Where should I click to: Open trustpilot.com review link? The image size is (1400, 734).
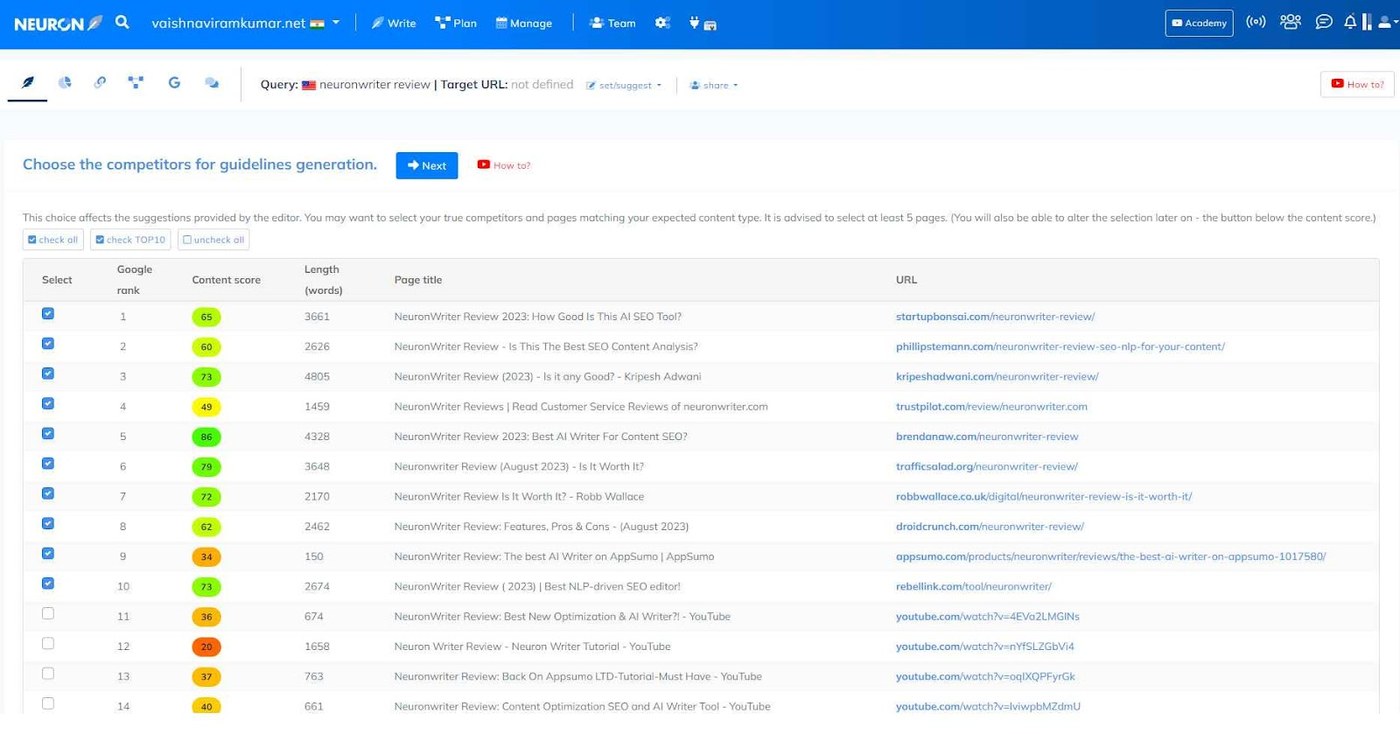[x=991, y=407]
